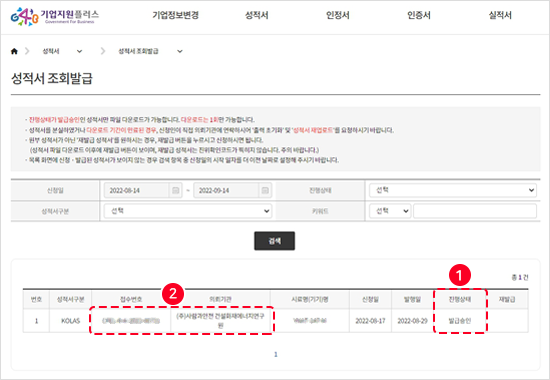The image size is (550, 380).
Task: Click 의뢰기관 column header
Action: [x=220, y=299]
